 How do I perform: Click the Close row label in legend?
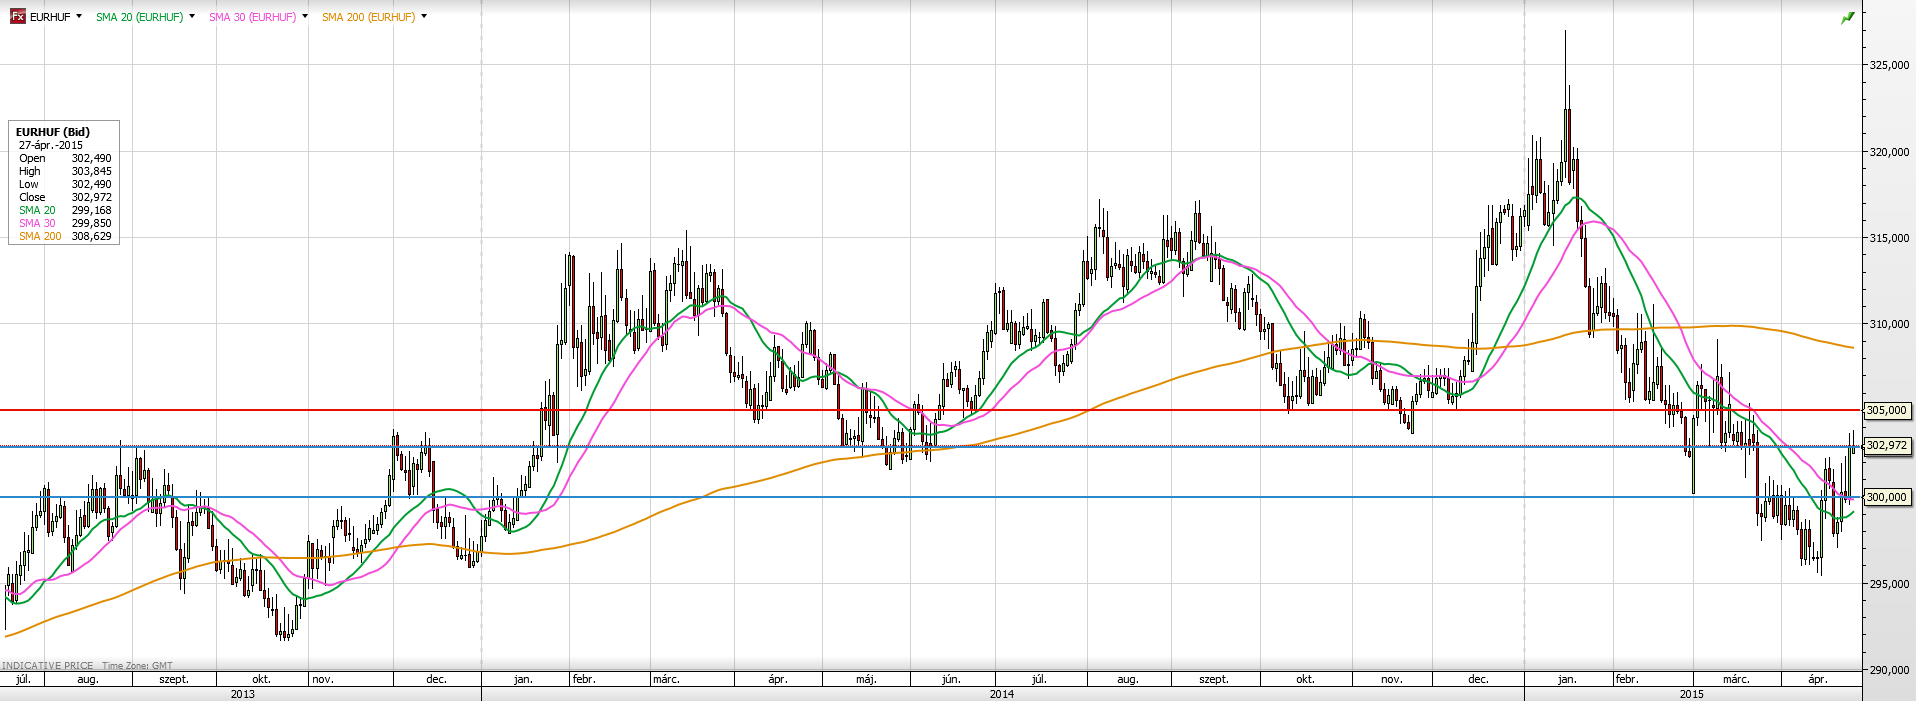[32, 197]
